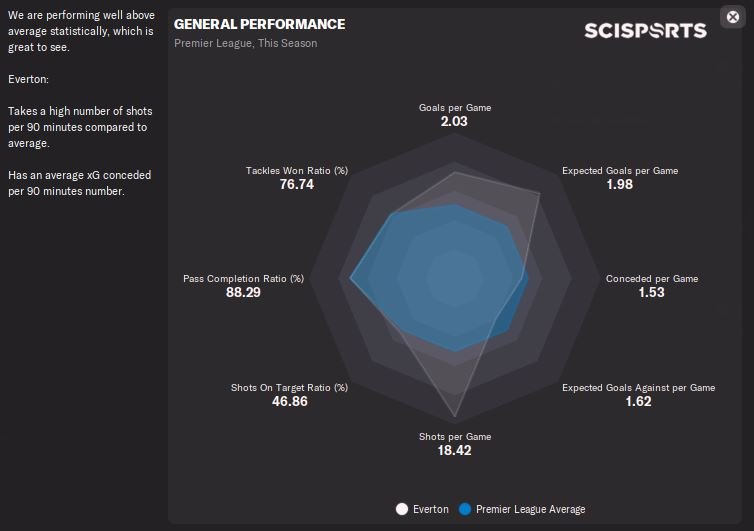Viewport: 754px width, 531px height.
Task: Toggle the Everton legend circle
Action: (403, 509)
